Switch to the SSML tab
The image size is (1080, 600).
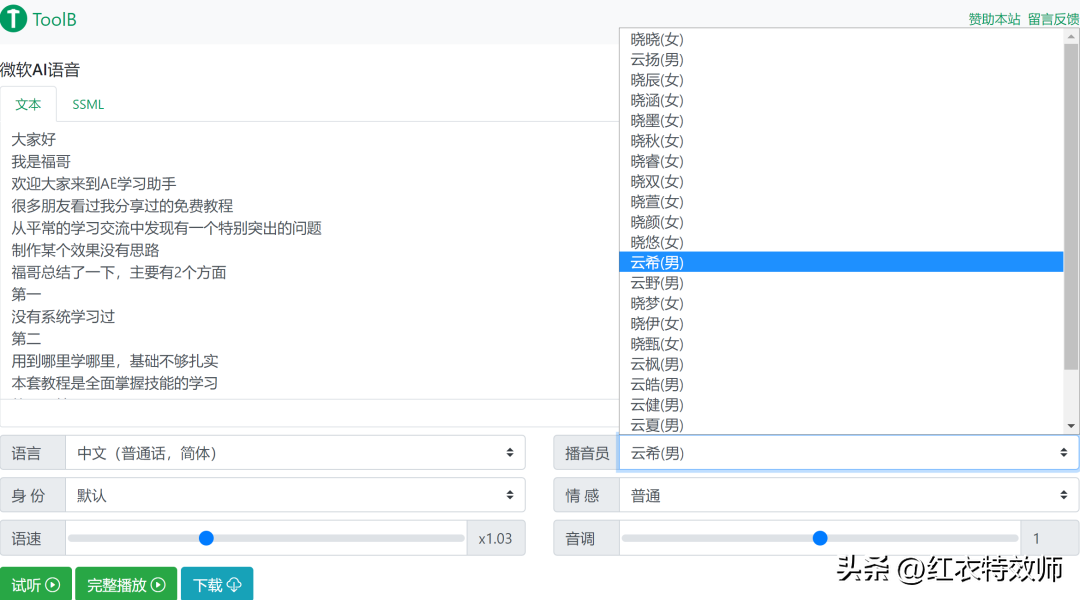click(x=87, y=103)
